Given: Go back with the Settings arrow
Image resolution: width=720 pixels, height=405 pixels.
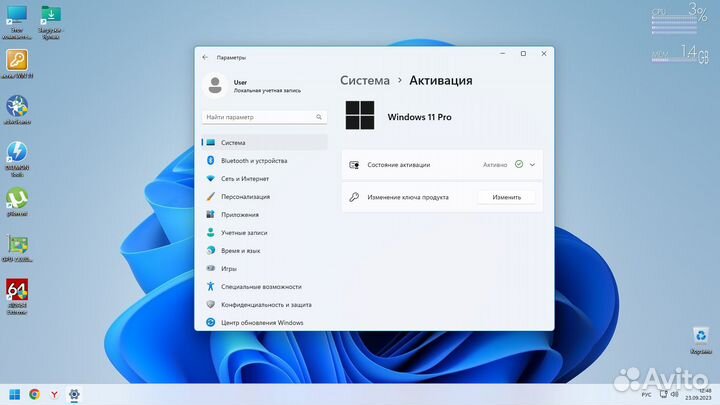Looking at the screenshot, I should 205,57.
